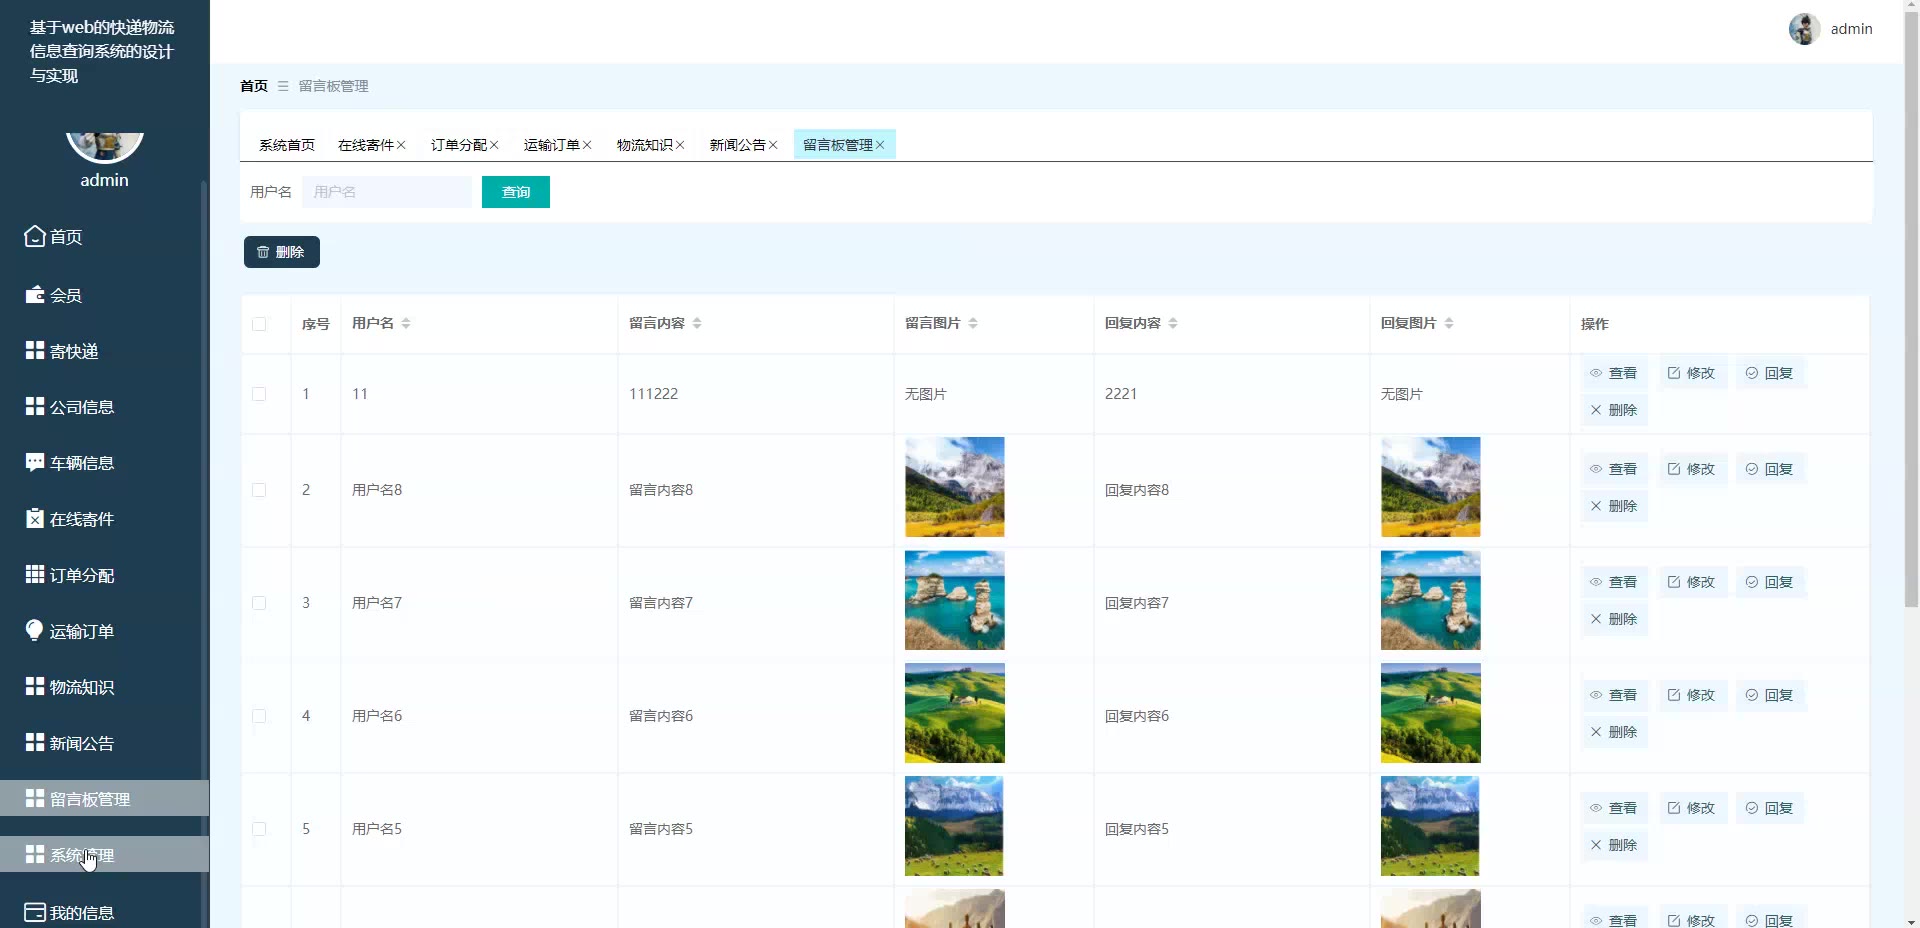The height and width of the screenshot is (928, 1920).
Task: Sort table by 回复内容 column
Action: coord(1173,323)
